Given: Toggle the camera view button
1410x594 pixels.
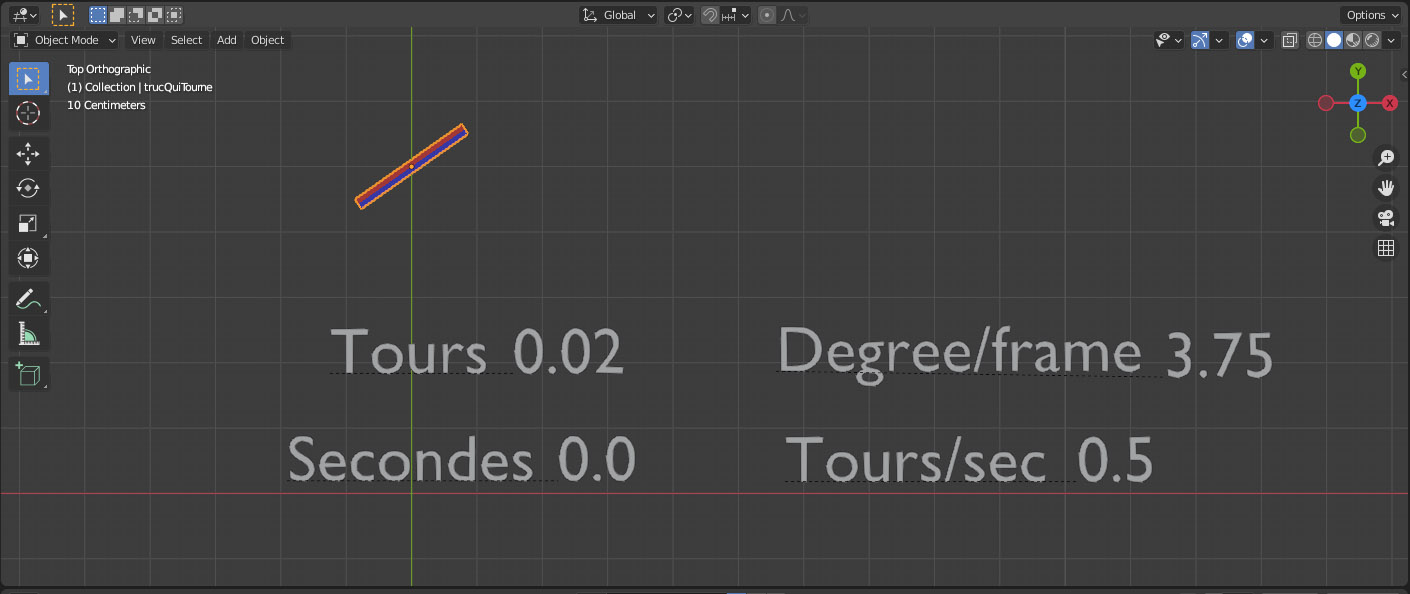Looking at the screenshot, I should [1386, 218].
